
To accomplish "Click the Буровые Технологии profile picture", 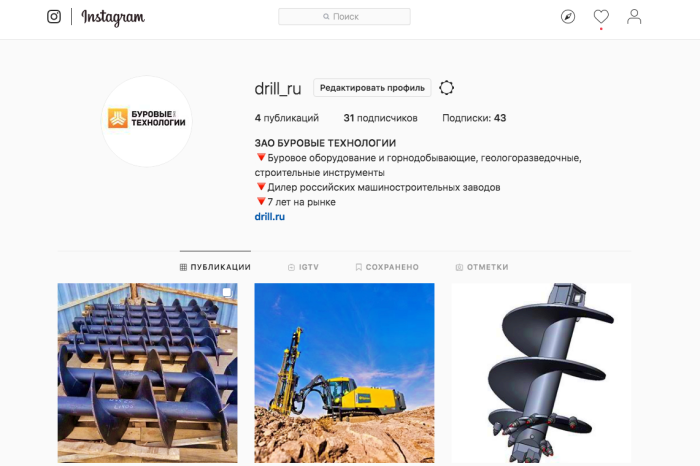I will tap(146, 121).
